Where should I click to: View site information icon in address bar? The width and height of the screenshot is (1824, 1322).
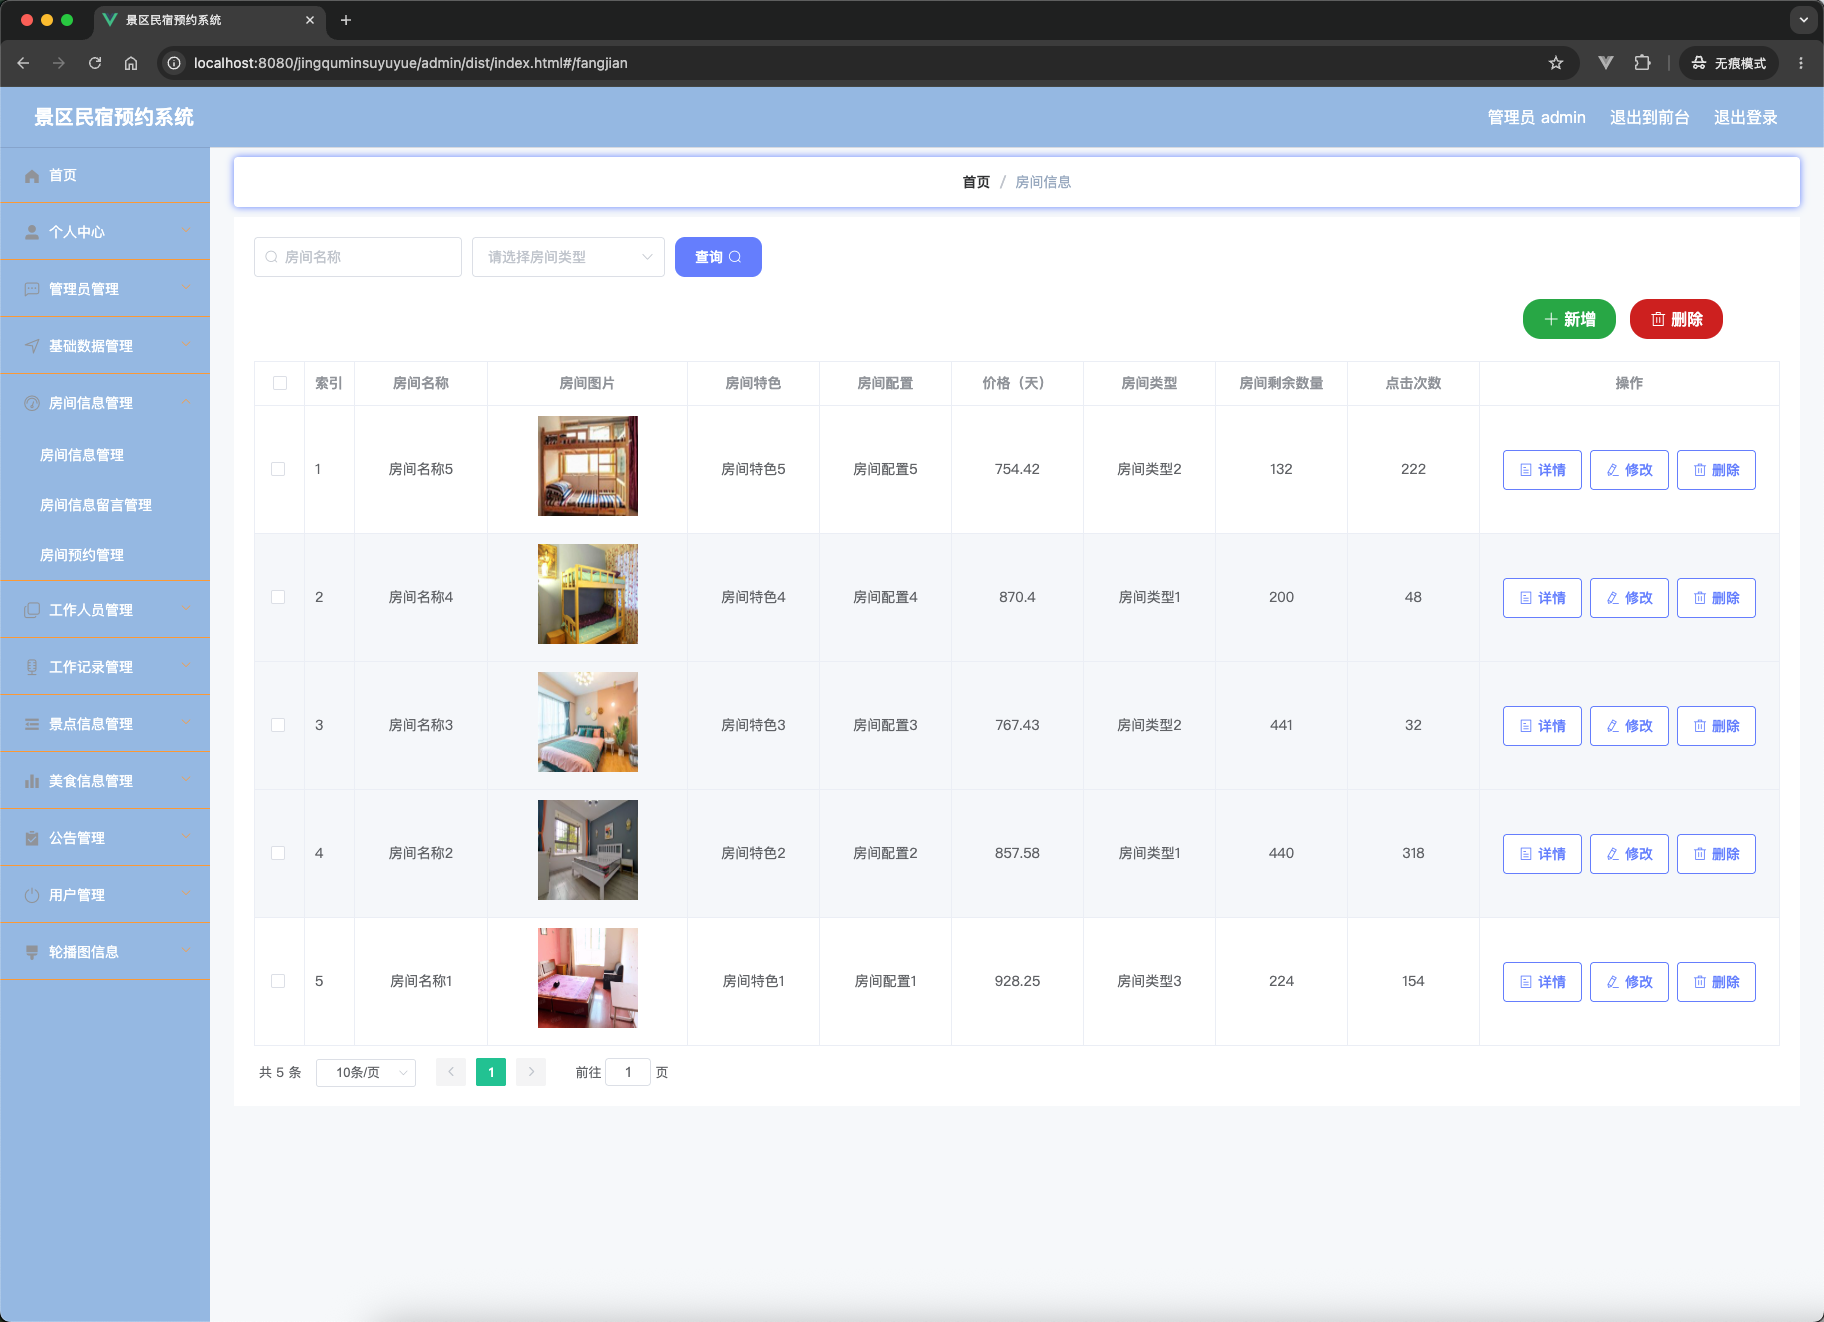pyautogui.click(x=174, y=63)
